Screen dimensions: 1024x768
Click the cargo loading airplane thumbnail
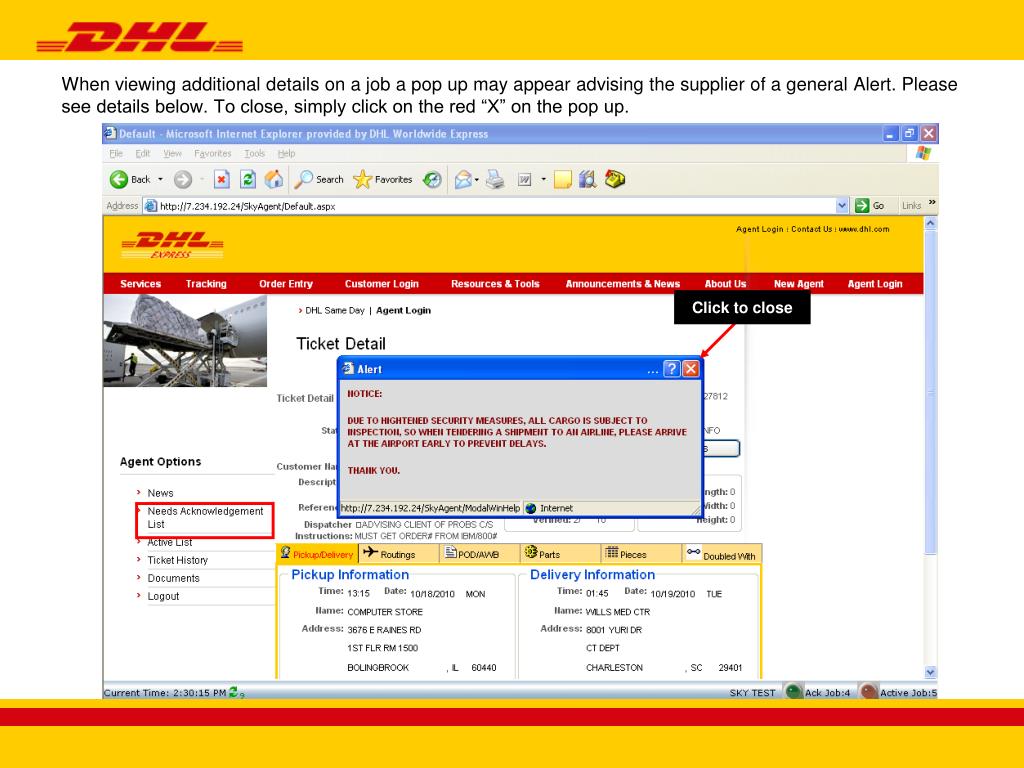pos(185,340)
